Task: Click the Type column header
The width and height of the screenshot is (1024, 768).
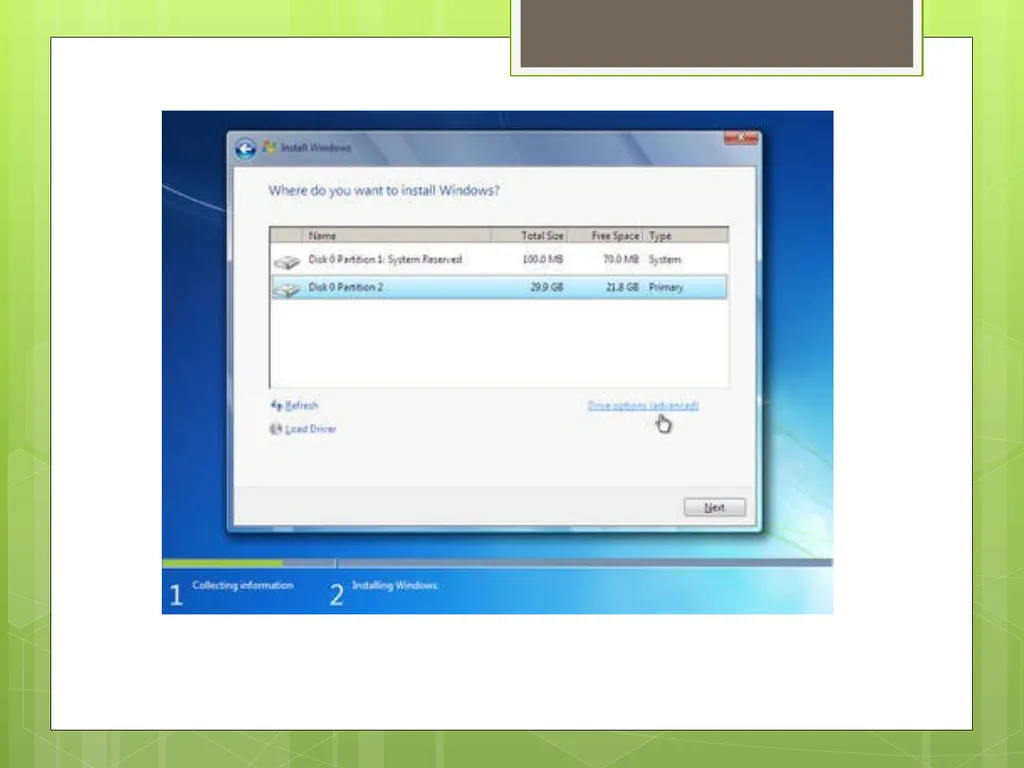Action: 686,235
